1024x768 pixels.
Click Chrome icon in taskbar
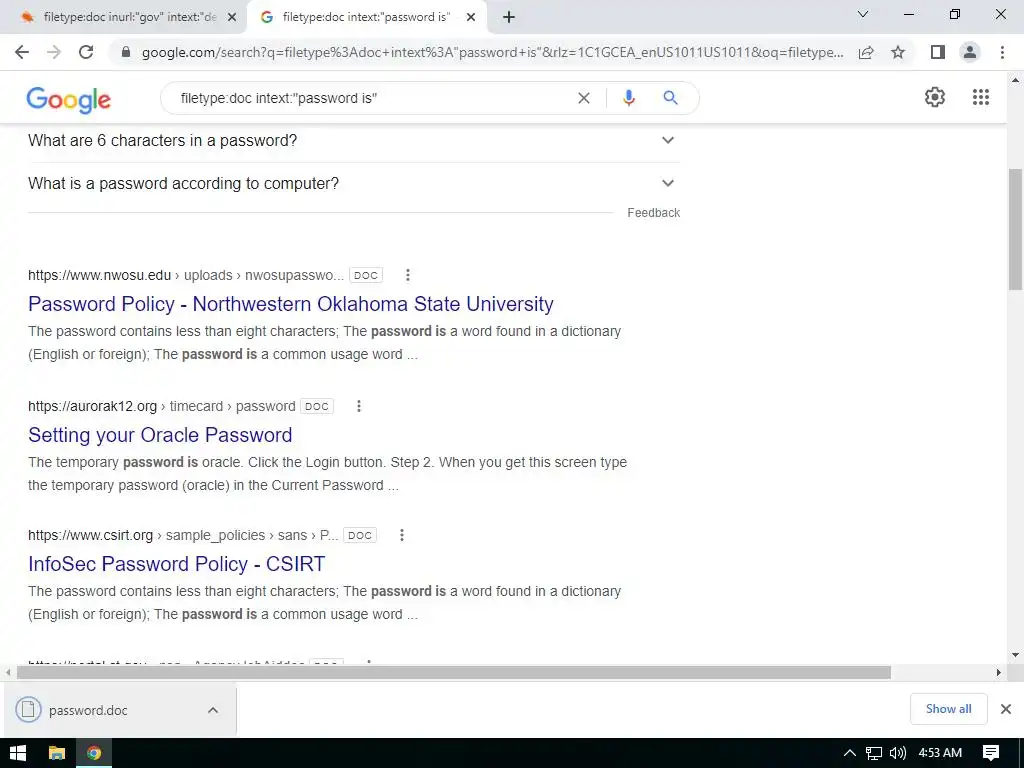pyautogui.click(x=94, y=753)
